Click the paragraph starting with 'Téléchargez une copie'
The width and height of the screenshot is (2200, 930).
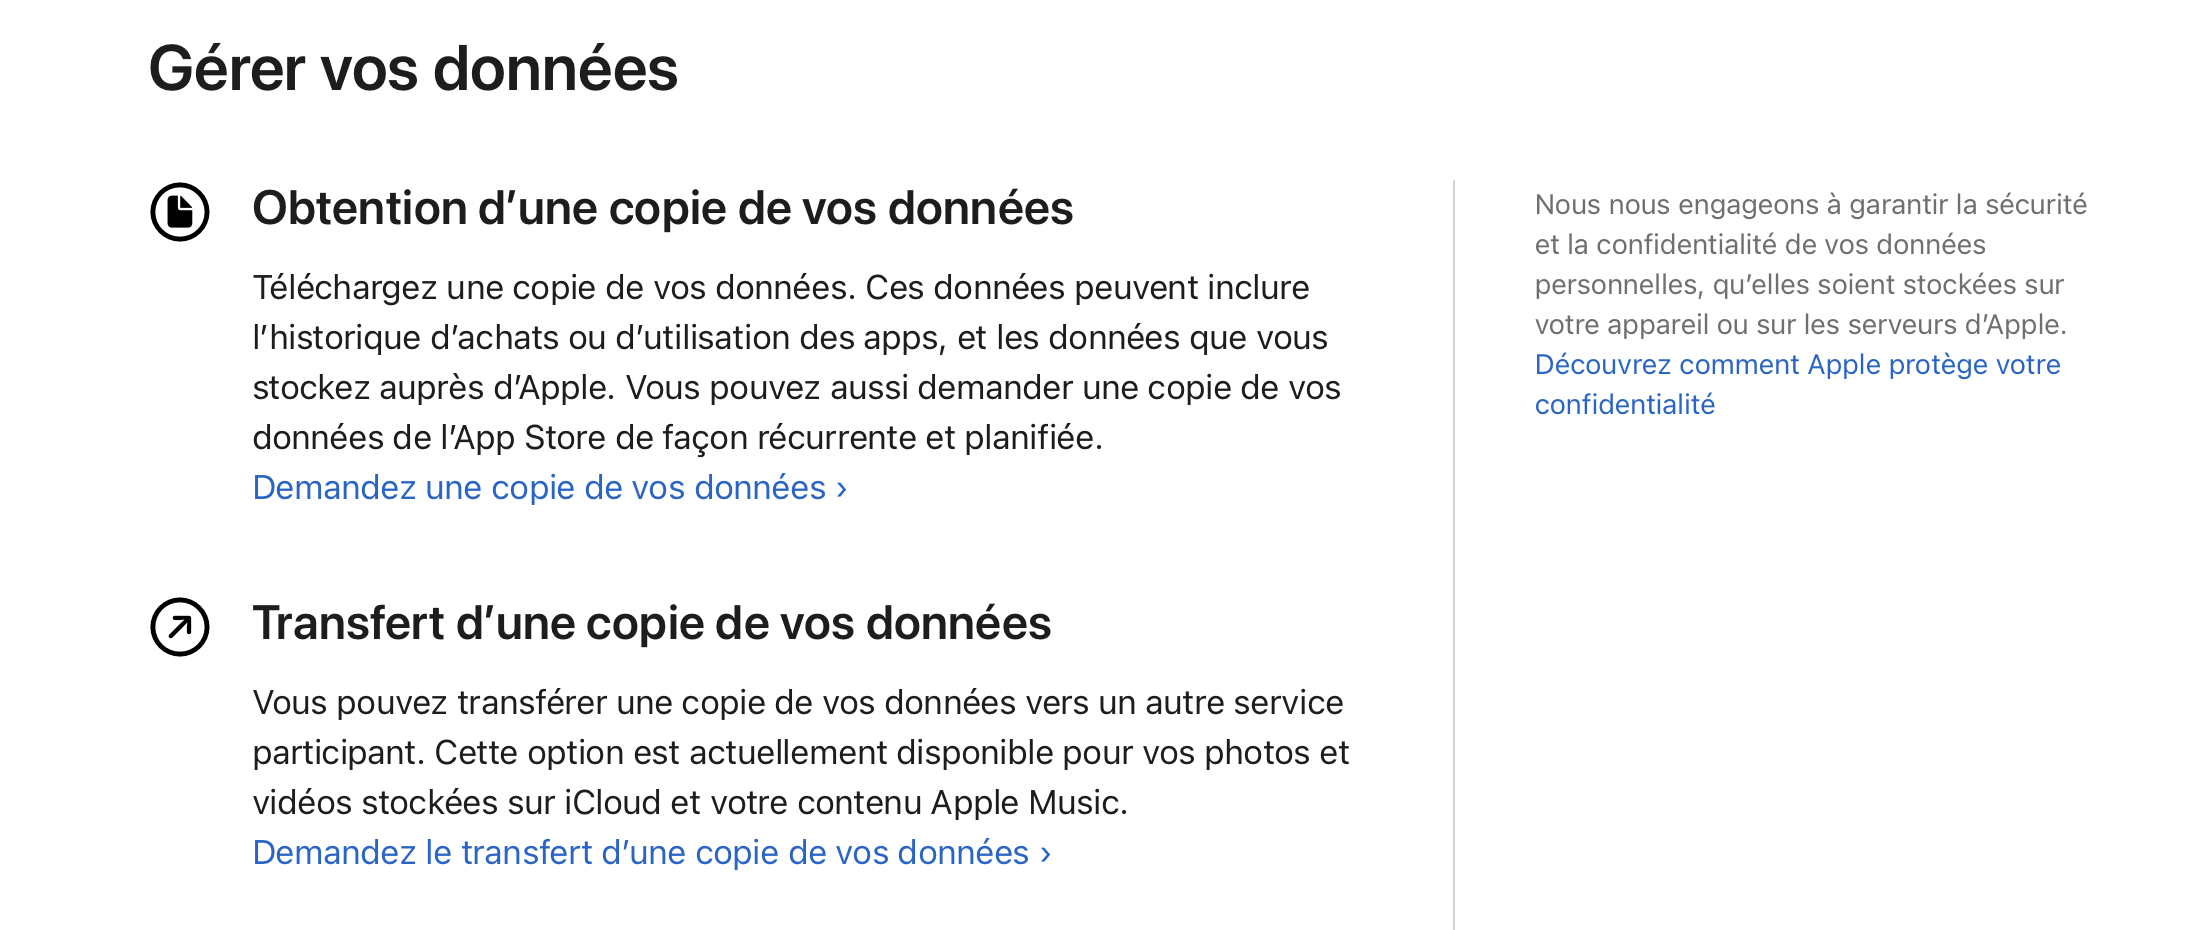point(797,362)
